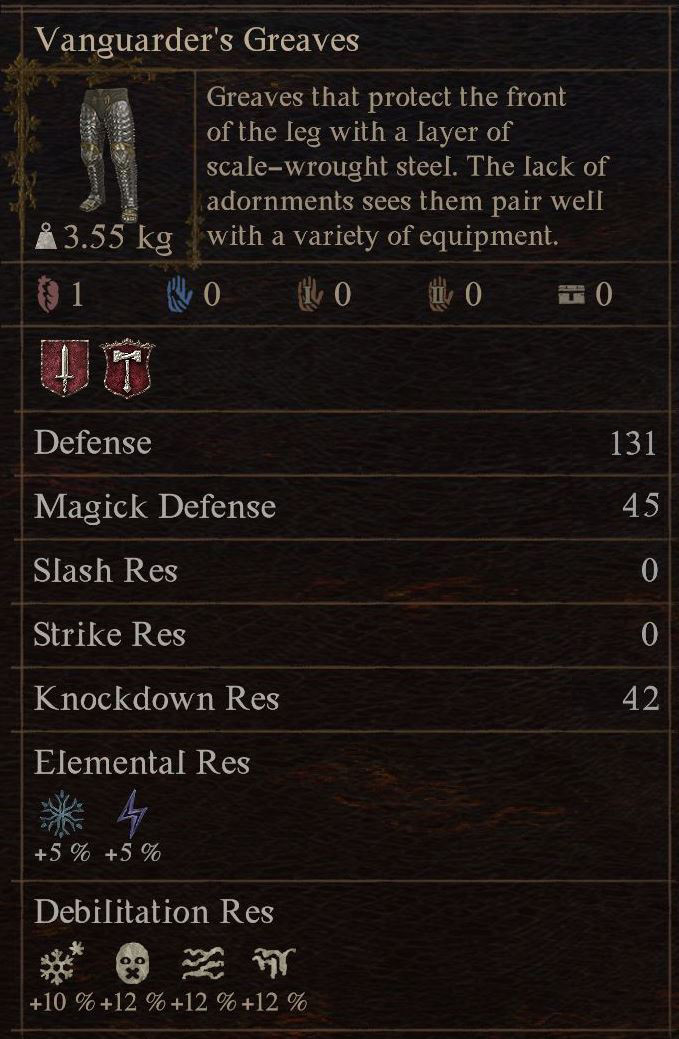679x1039 pixels.
Task: Click the silenced mask debilitation icon
Action: pyautogui.click(x=132, y=964)
